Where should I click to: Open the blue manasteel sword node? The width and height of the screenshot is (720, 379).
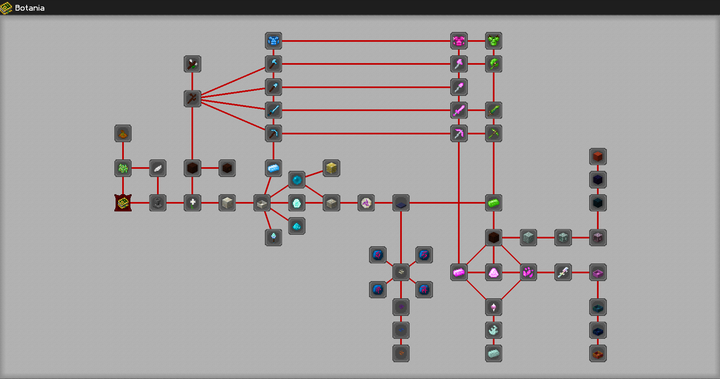click(273, 110)
